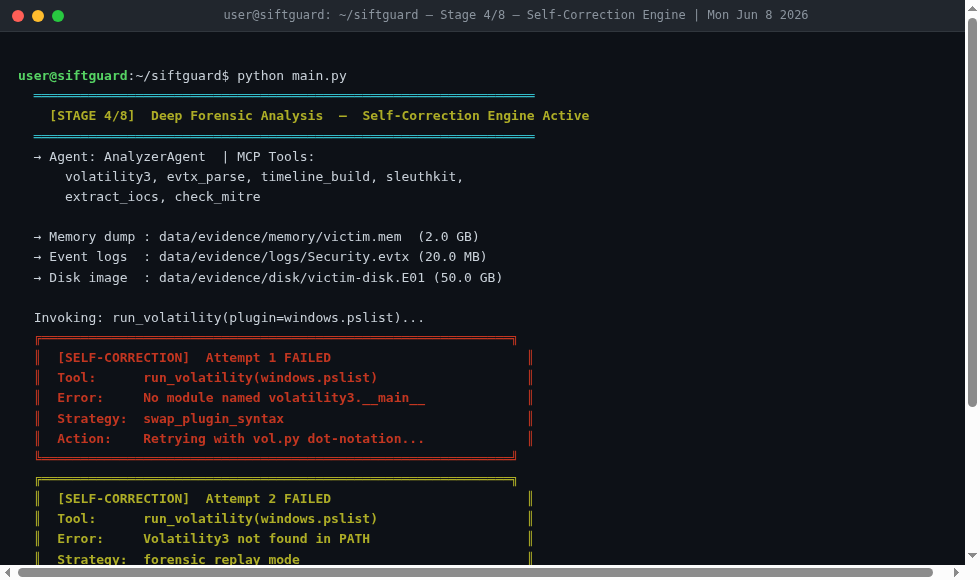Click the vertical scrollbar up arrow
The height and width of the screenshot is (580, 980).
click(972, 9)
